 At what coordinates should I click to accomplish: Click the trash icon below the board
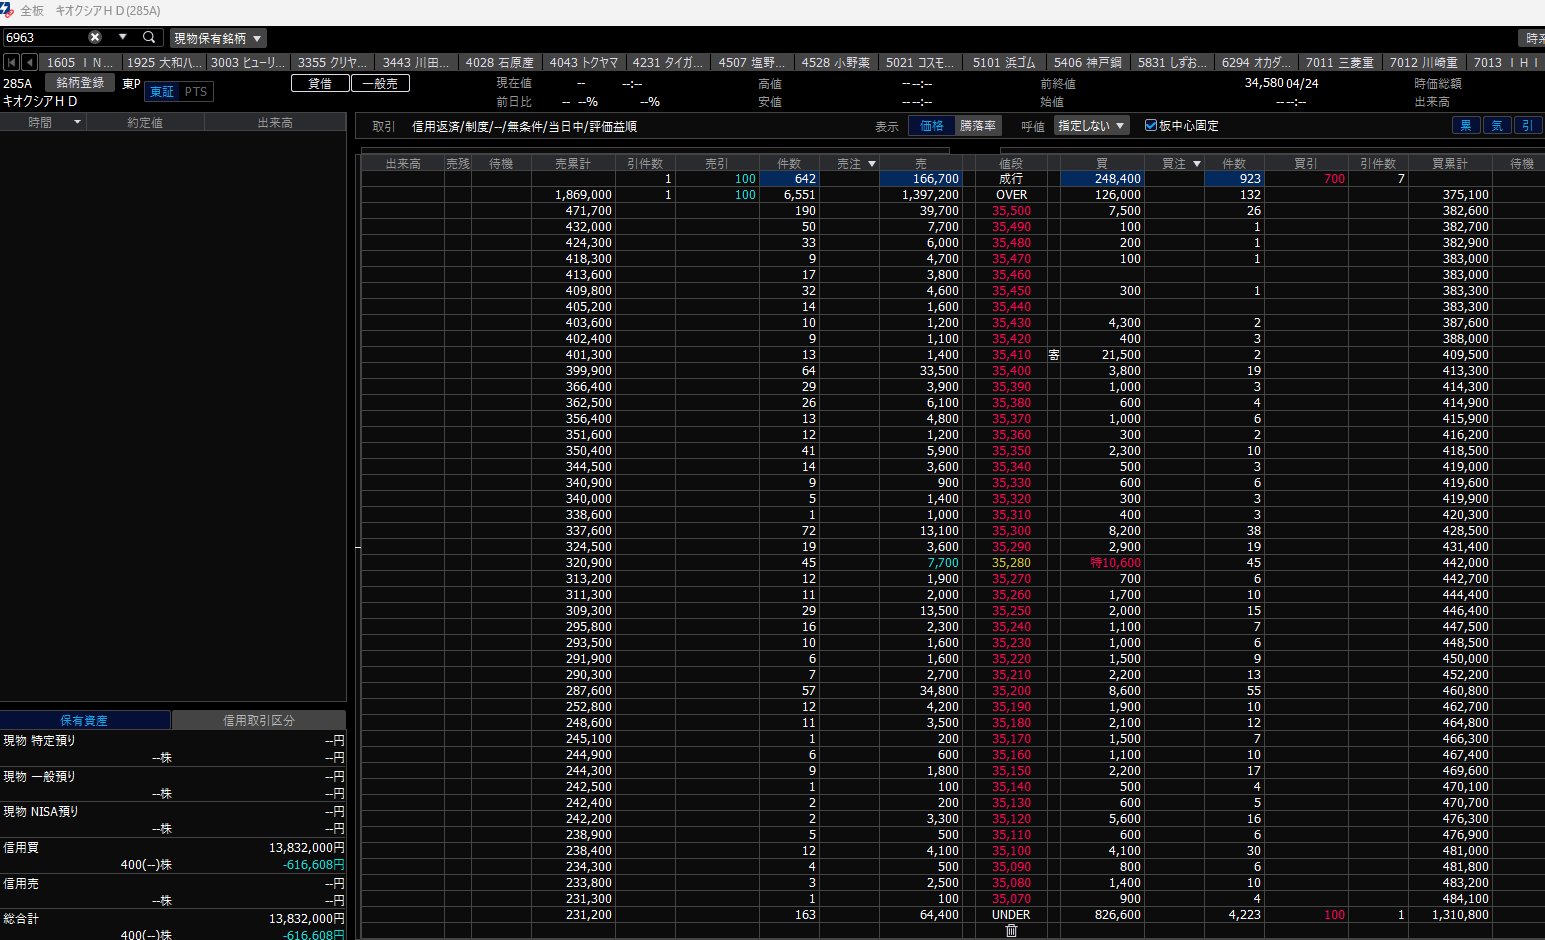tap(1011, 931)
